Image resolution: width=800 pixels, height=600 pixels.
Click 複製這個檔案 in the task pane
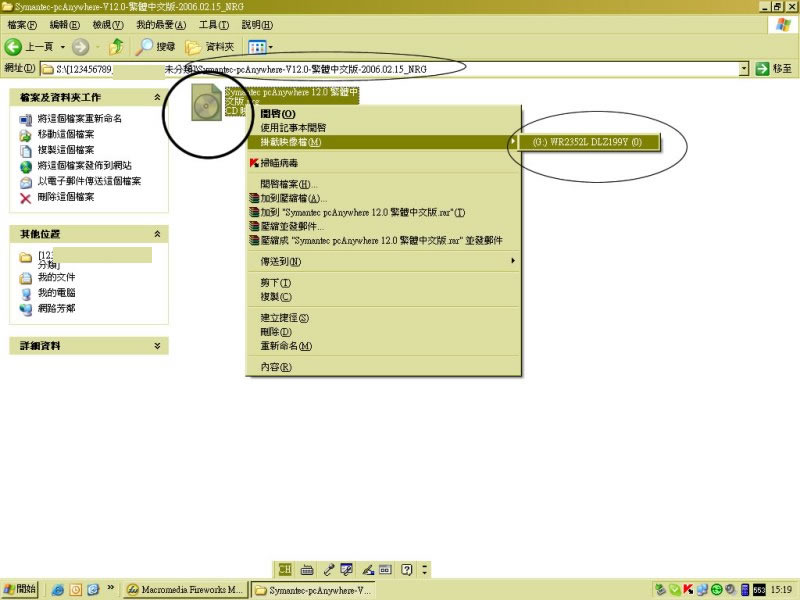(66, 150)
